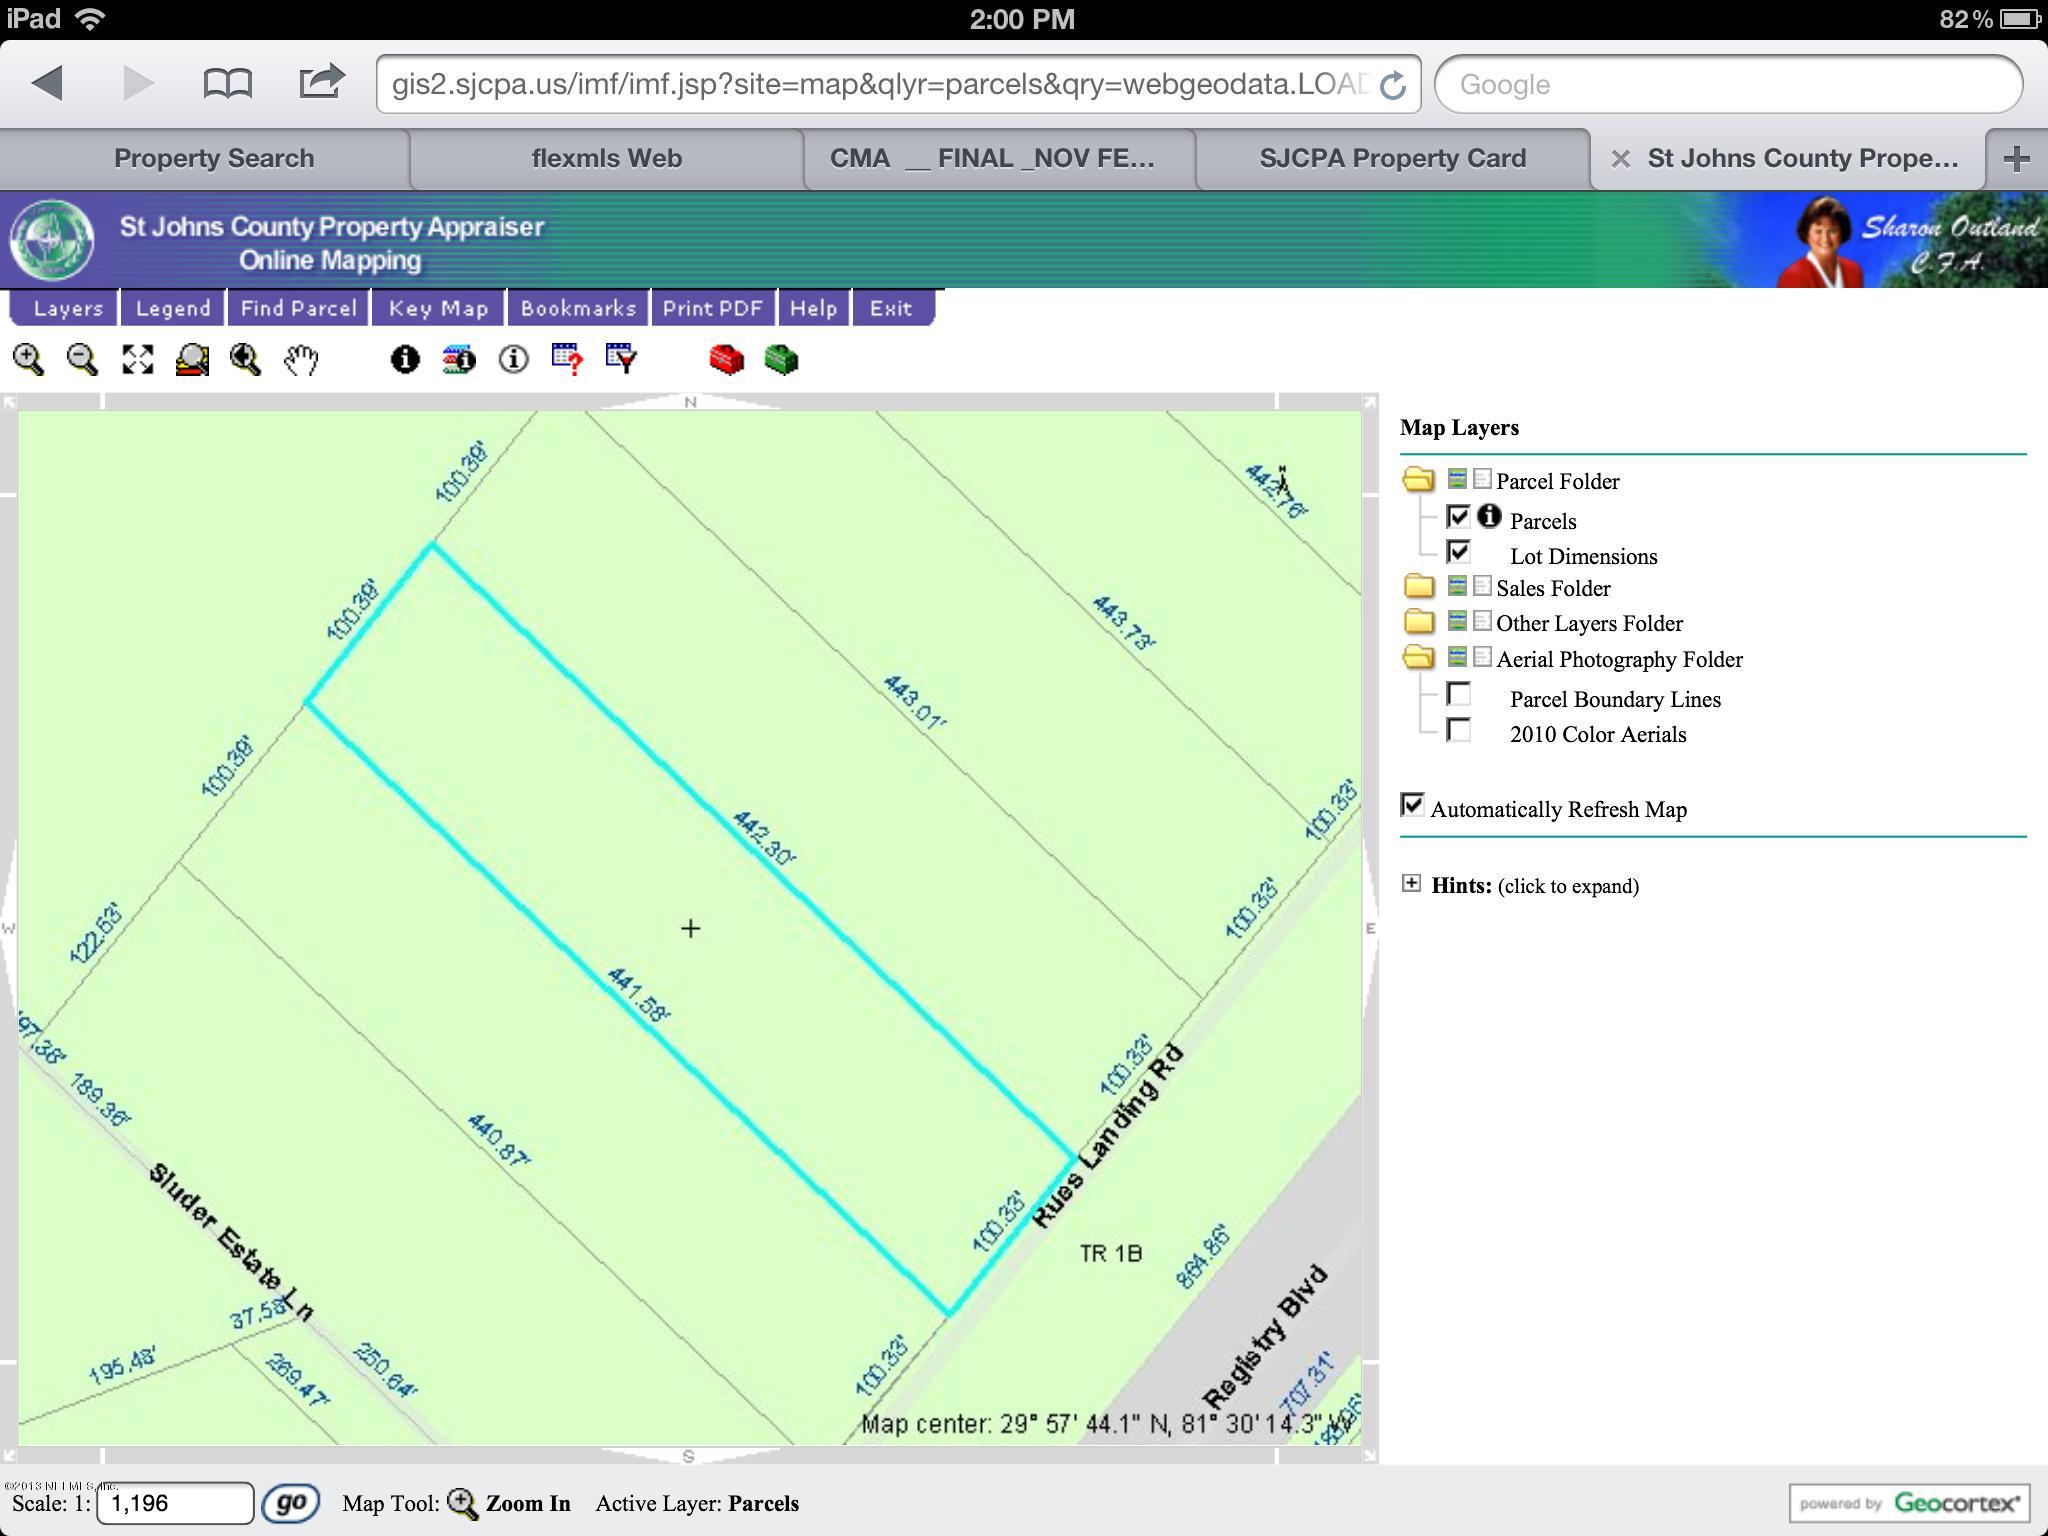
Task: Click the Geocortex powered-by logo link
Action: 1909,1503
